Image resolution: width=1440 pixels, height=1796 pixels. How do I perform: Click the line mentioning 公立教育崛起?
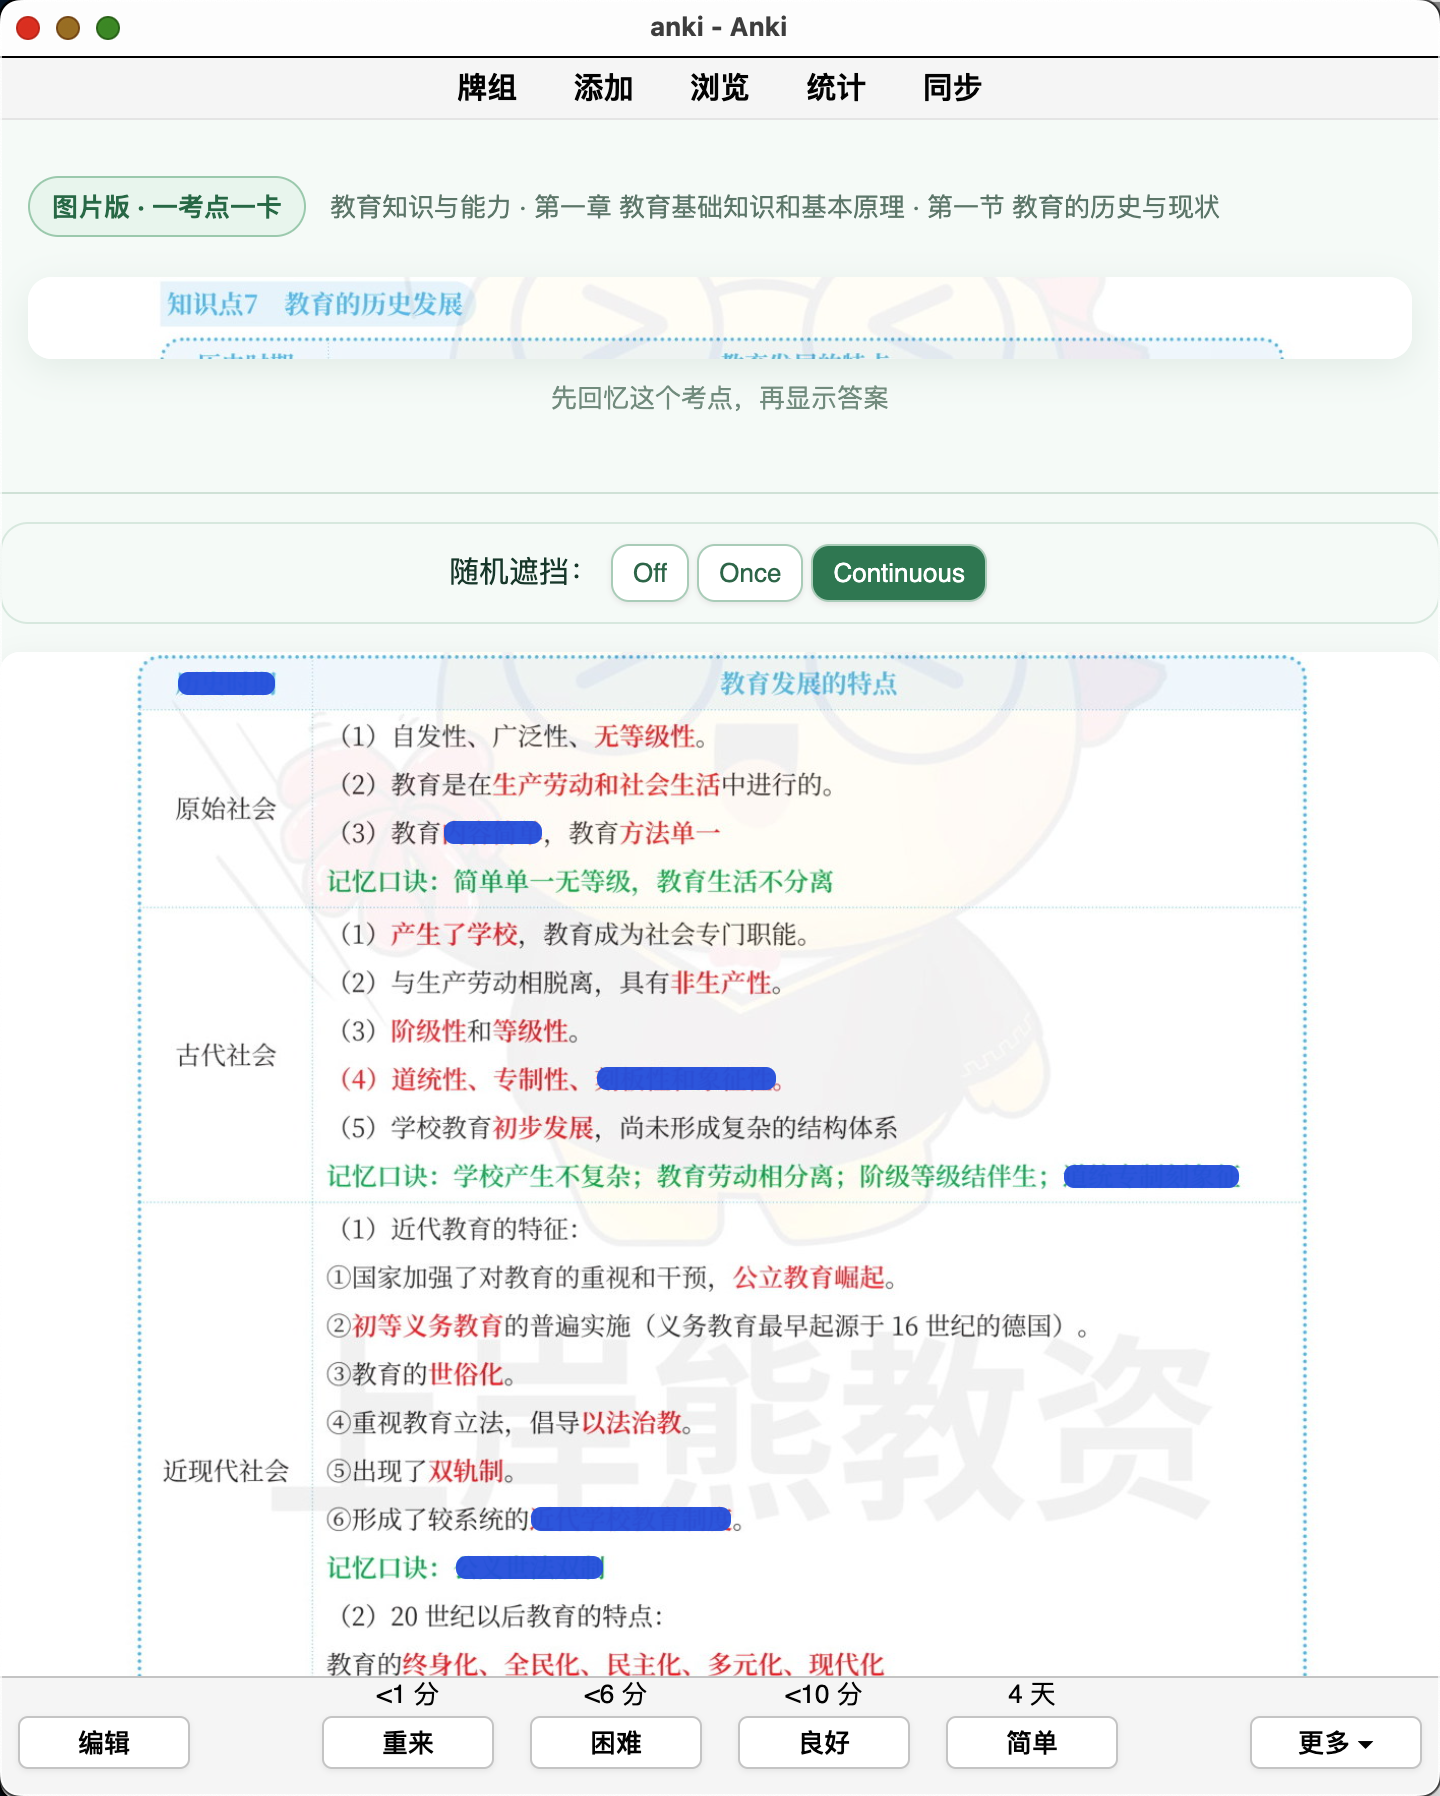[612, 1278]
